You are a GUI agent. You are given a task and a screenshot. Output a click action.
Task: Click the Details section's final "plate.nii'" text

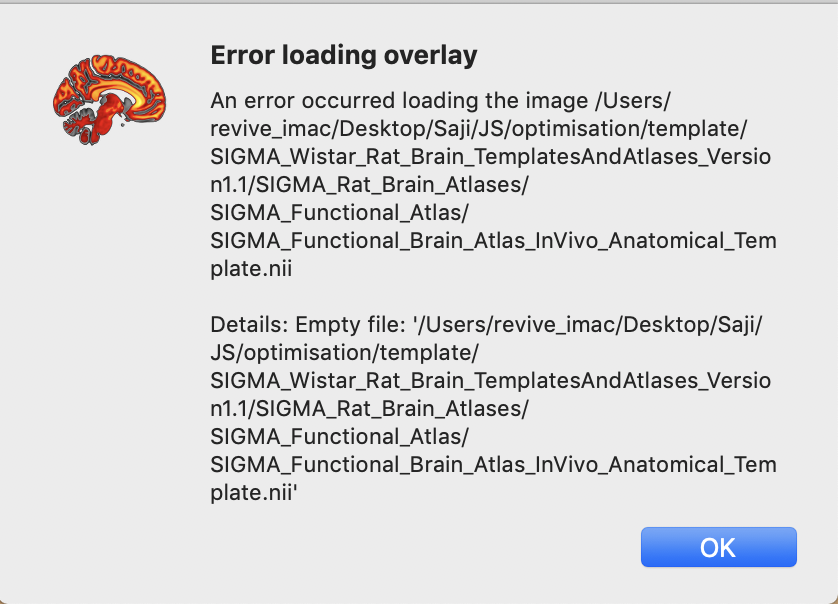(254, 492)
